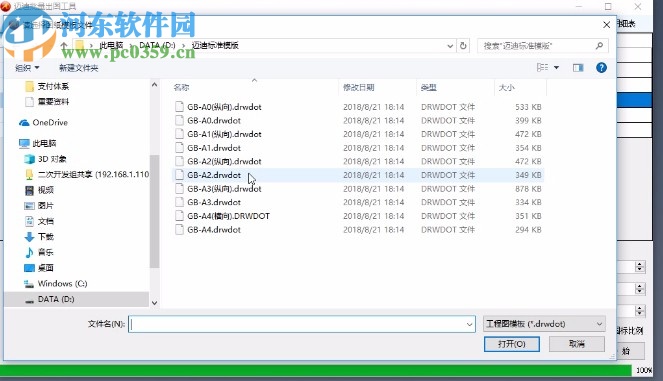Click DATA (D:) in the address breadcrumb
Screen dimensions: 663x381
tap(157, 45)
